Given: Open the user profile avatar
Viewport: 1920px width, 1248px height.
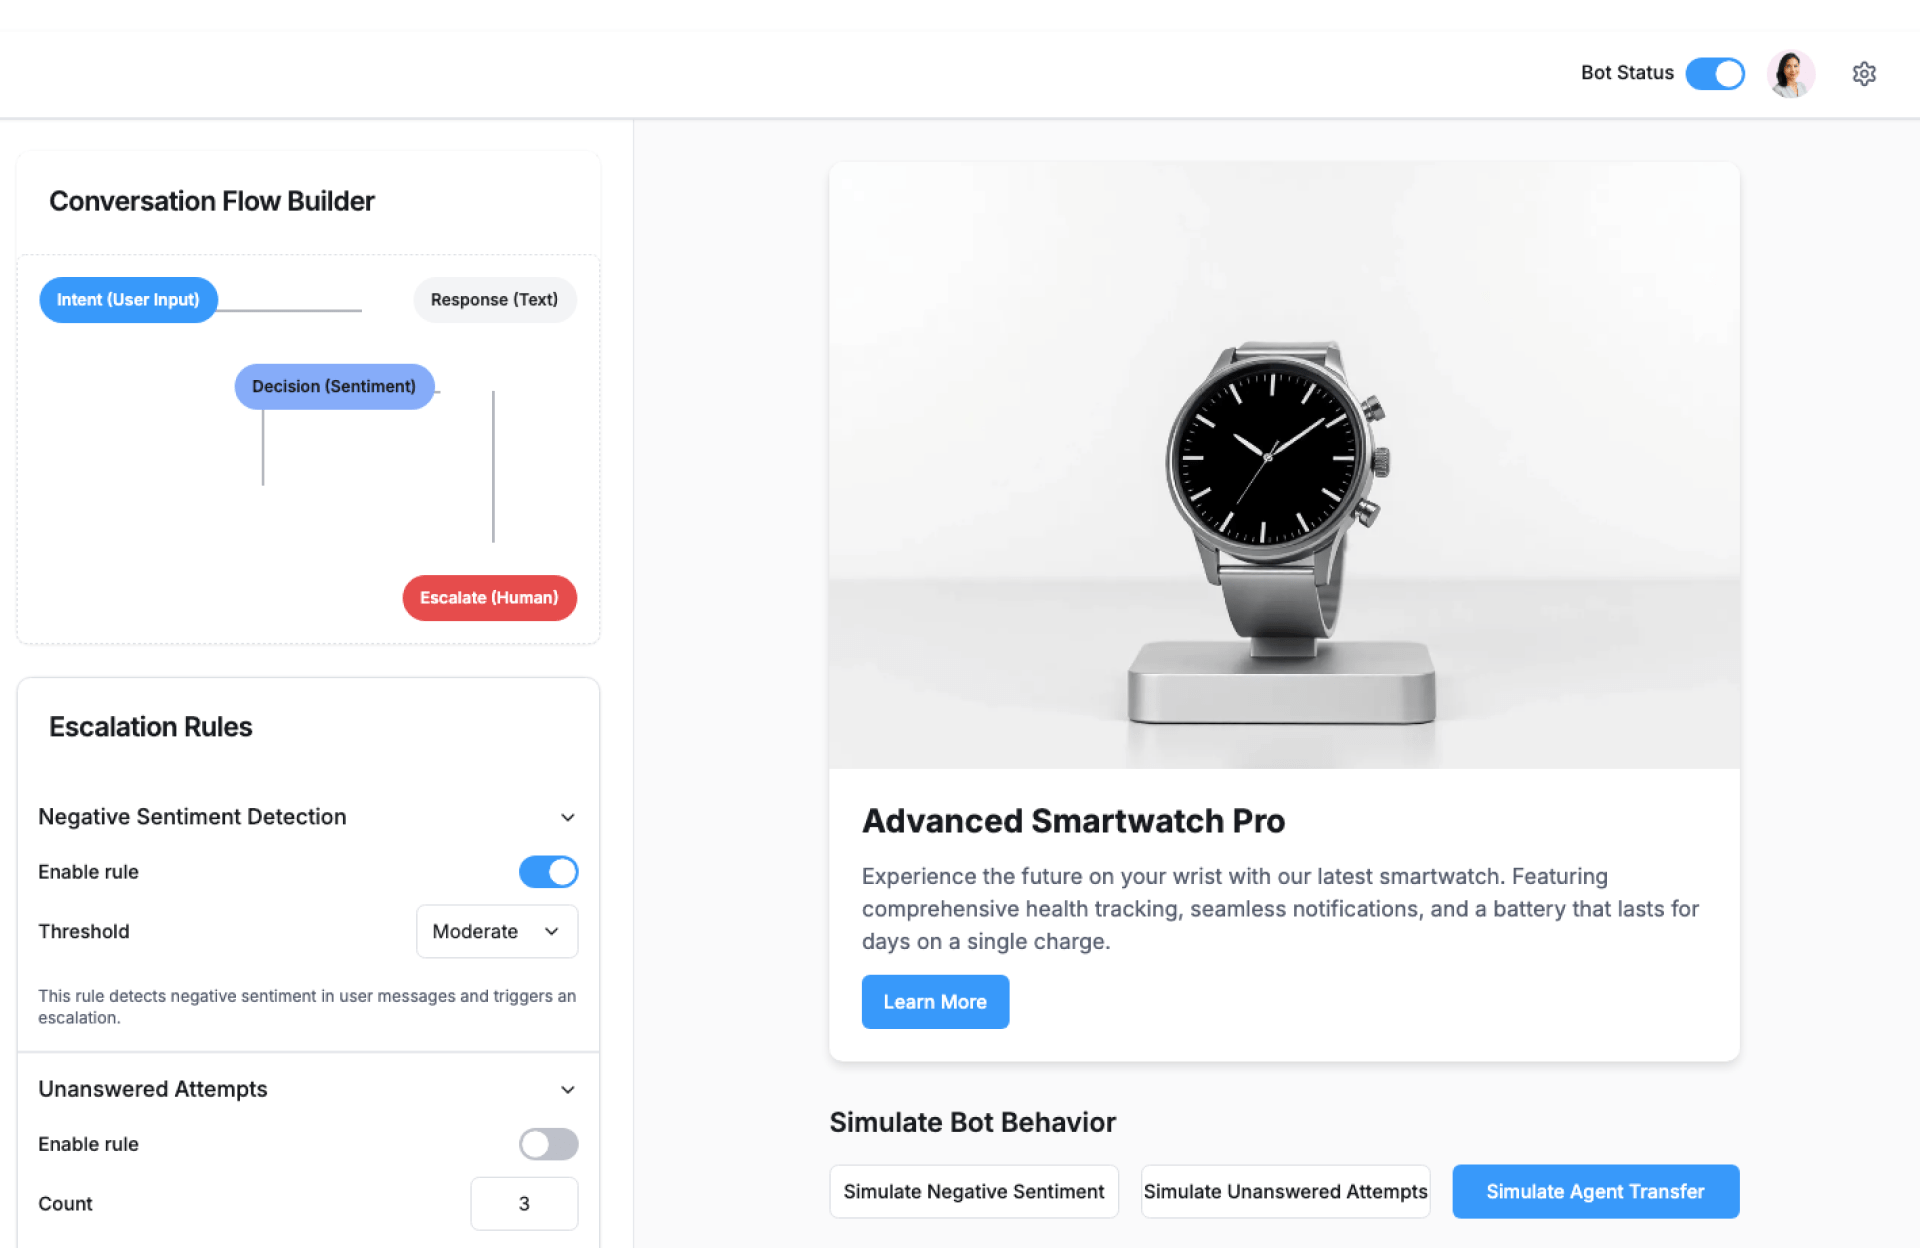Looking at the screenshot, I should 1790,74.
